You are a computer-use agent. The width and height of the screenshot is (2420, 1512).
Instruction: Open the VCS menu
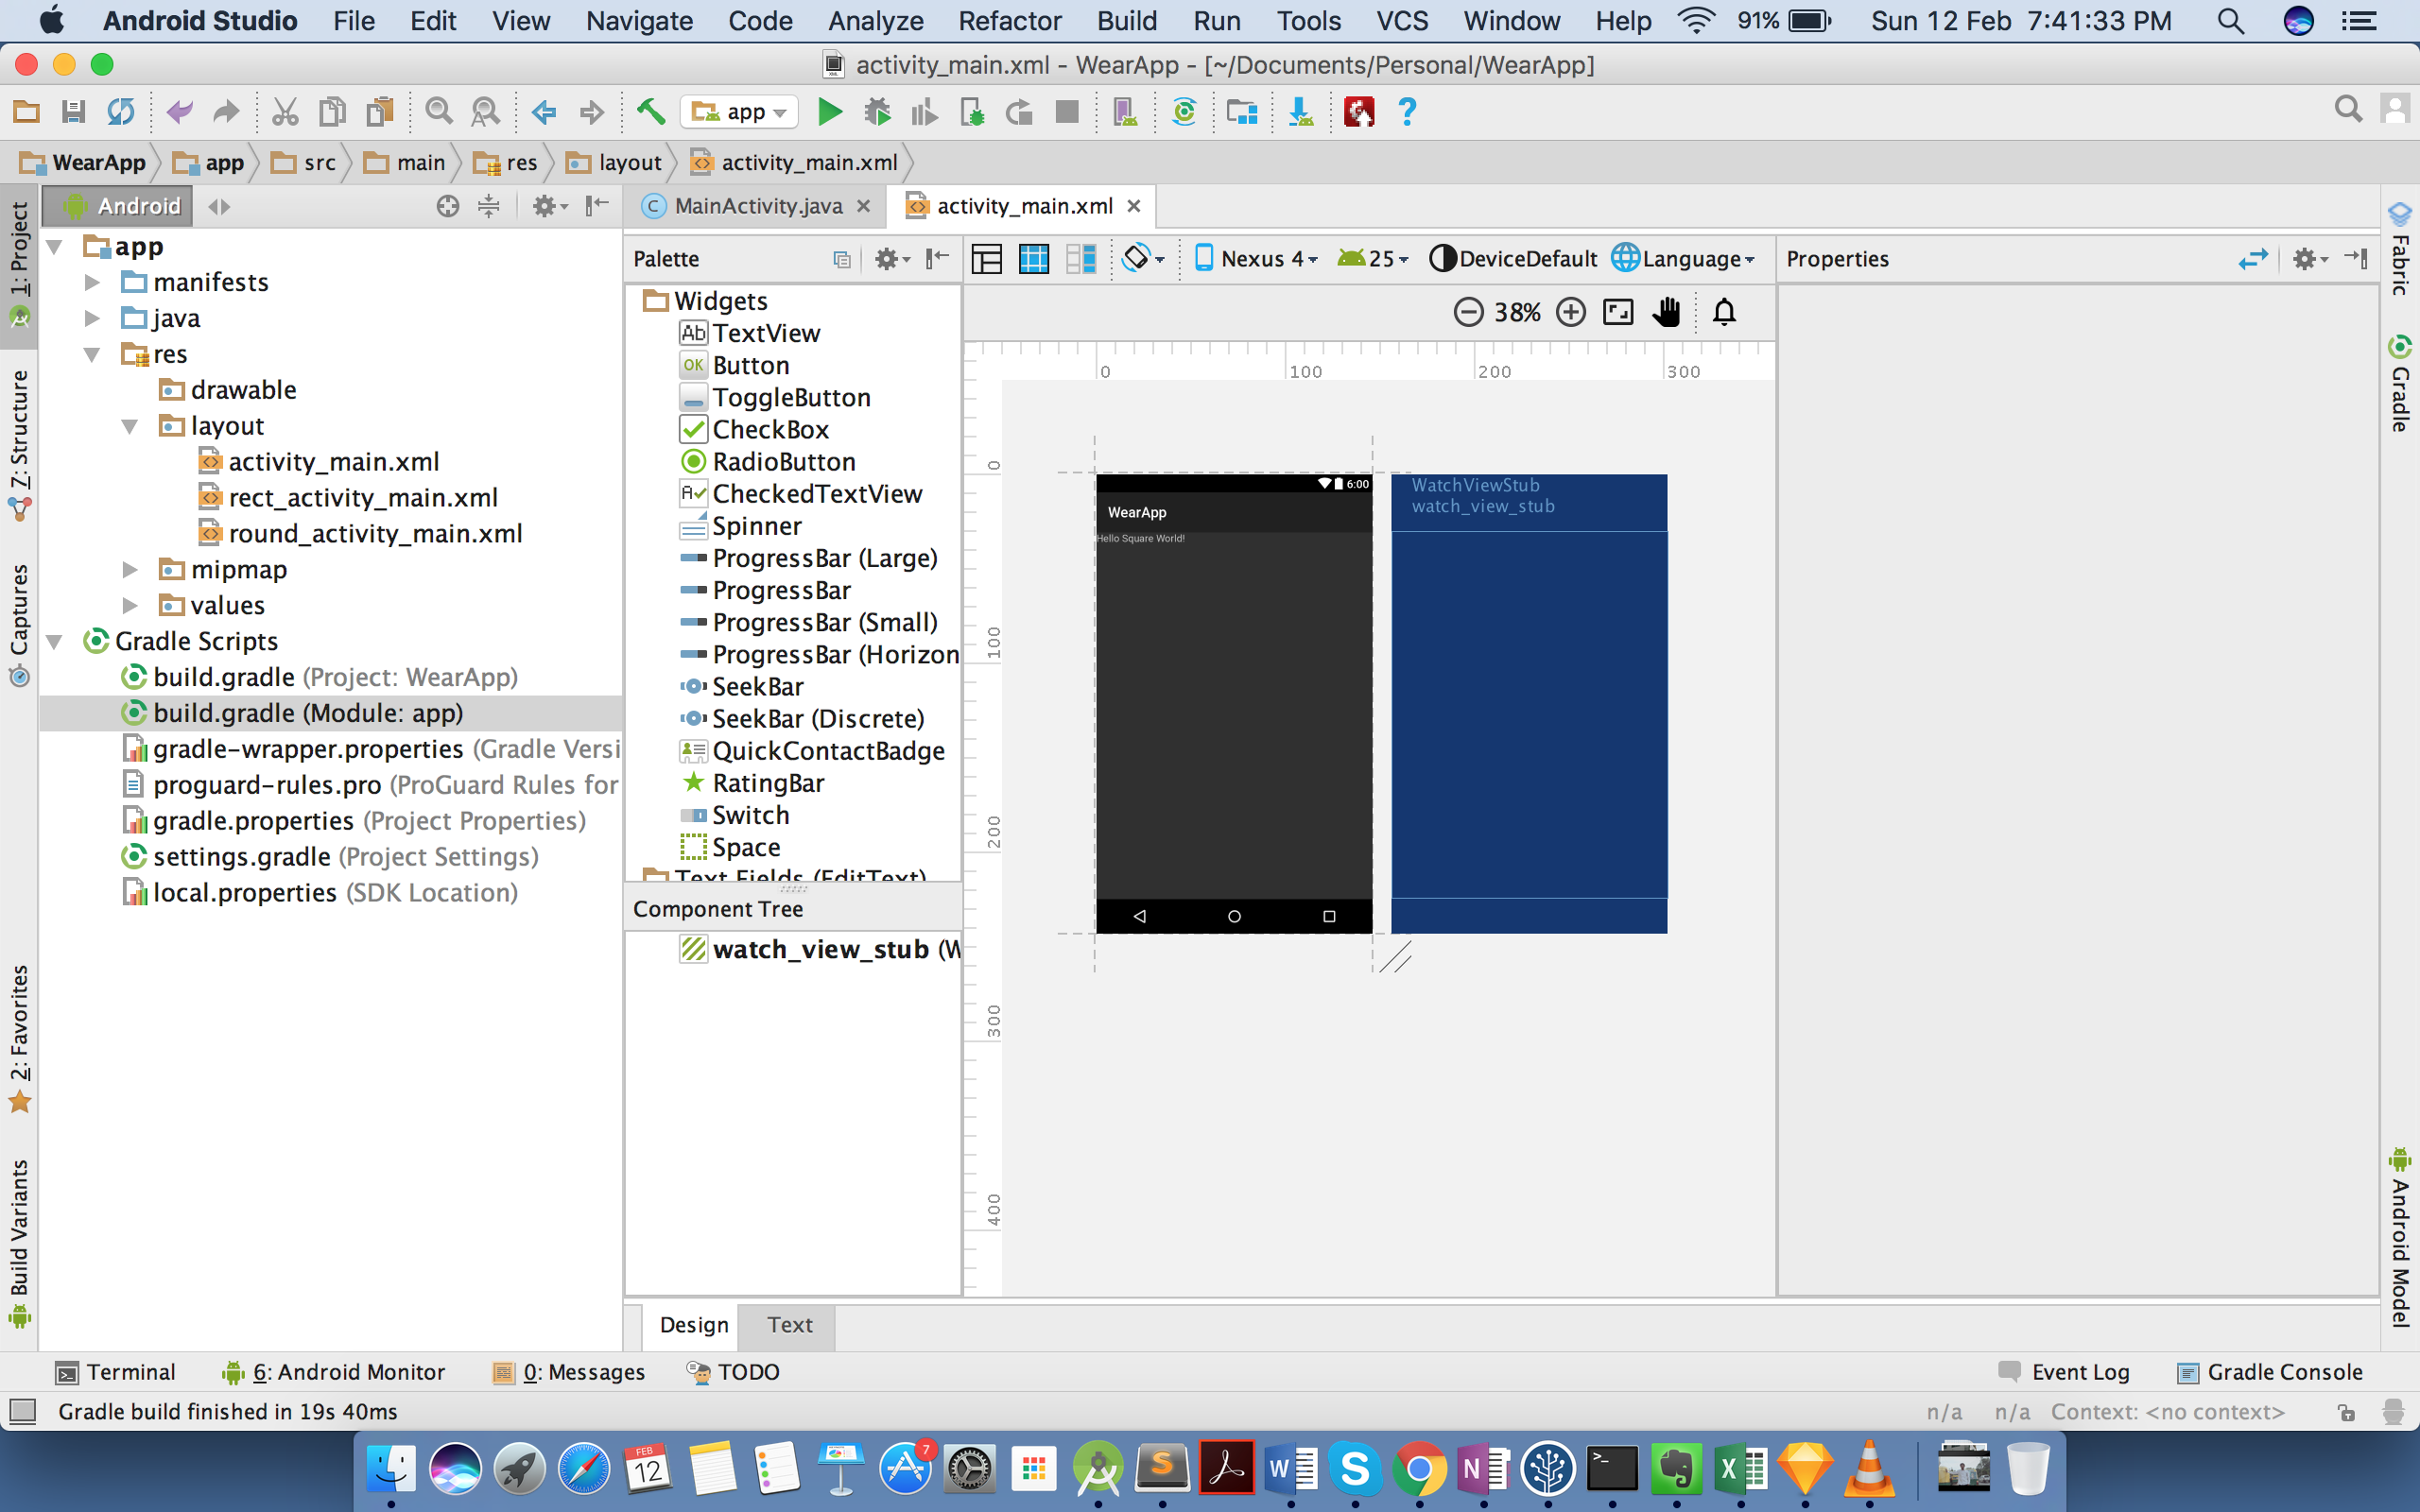point(1401,20)
